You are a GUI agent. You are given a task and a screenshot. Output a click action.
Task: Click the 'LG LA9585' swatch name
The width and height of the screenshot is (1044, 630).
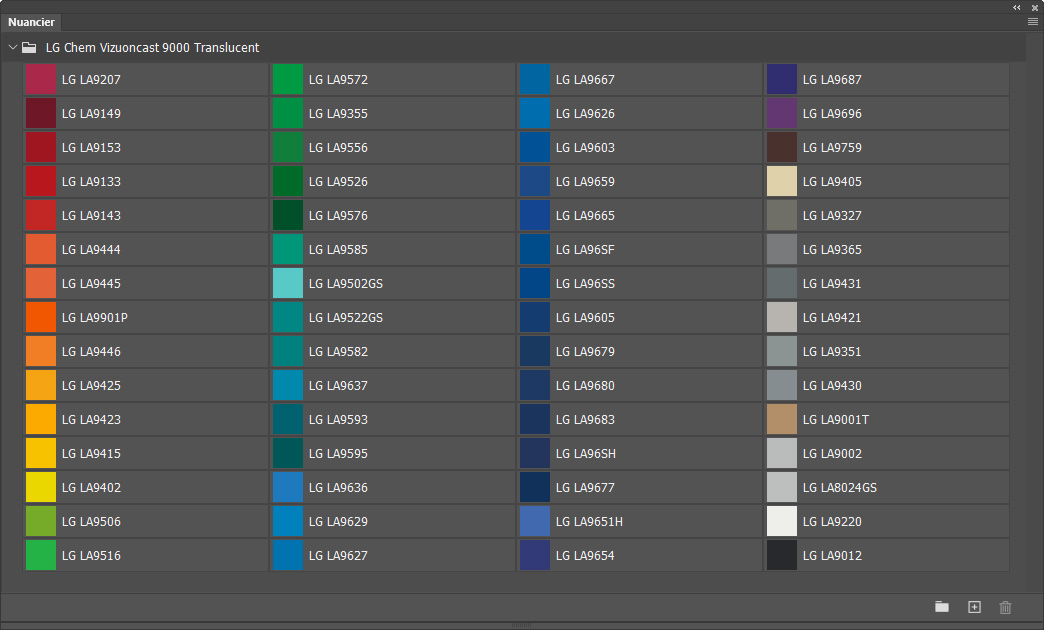pos(338,250)
